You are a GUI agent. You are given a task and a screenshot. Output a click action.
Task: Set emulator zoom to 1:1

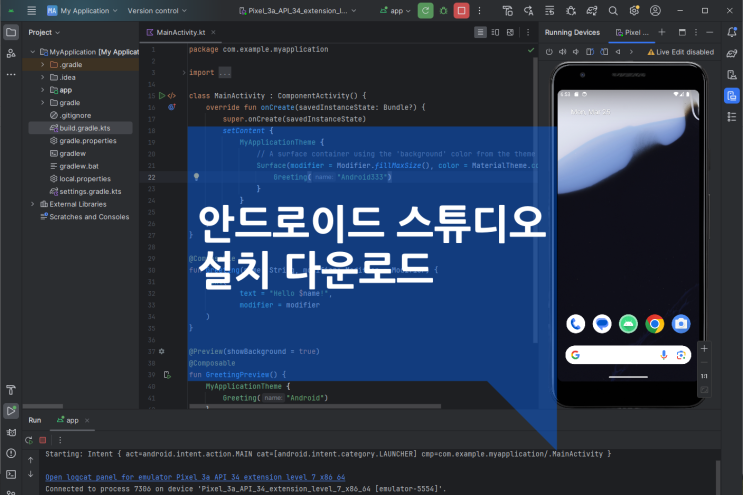[x=704, y=376]
